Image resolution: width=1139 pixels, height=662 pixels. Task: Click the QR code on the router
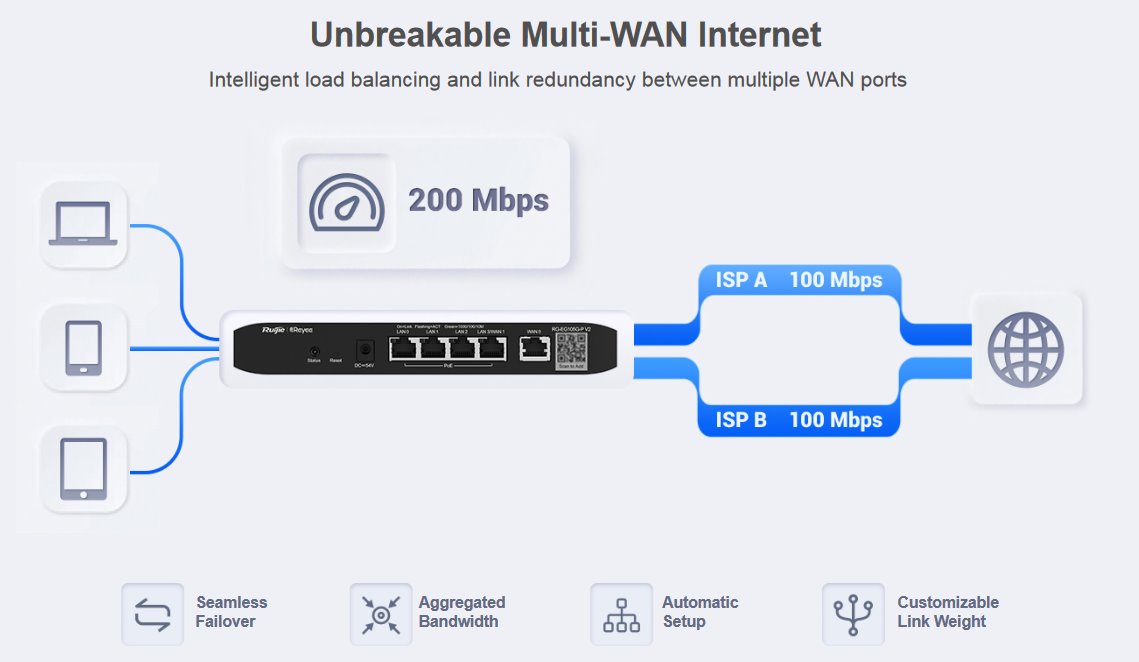coord(571,350)
